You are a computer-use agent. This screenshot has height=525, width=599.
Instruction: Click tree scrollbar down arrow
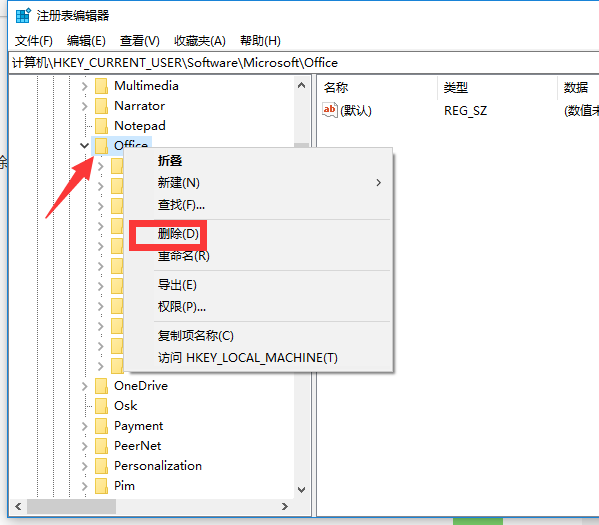301,490
